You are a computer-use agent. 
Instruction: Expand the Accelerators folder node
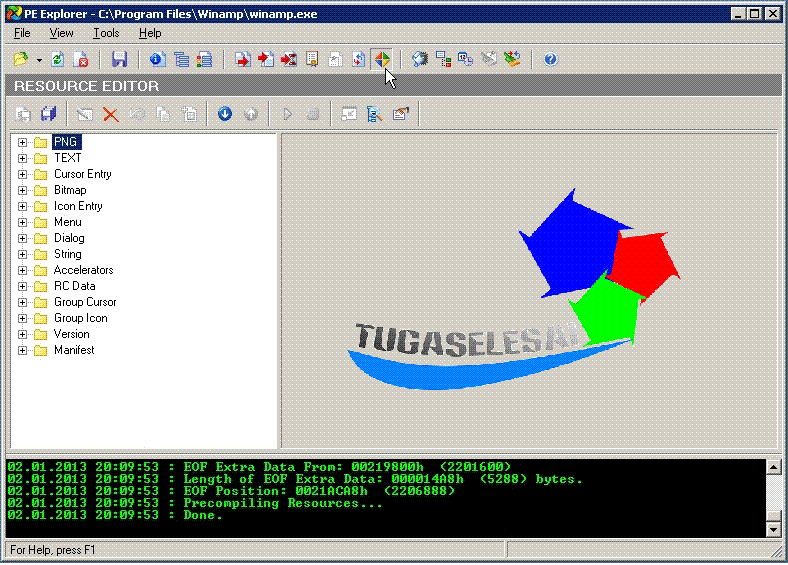coord(22,270)
